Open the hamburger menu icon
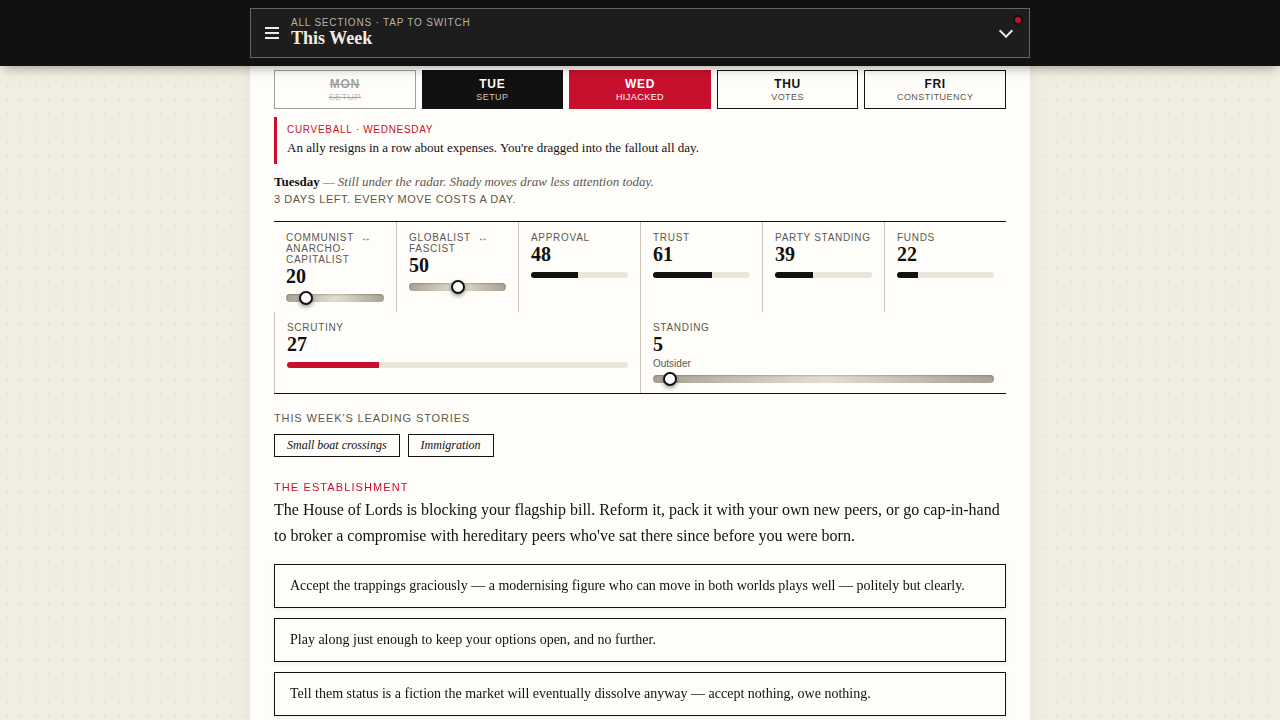The height and width of the screenshot is (720, 1280). click(x=272, y=34)
